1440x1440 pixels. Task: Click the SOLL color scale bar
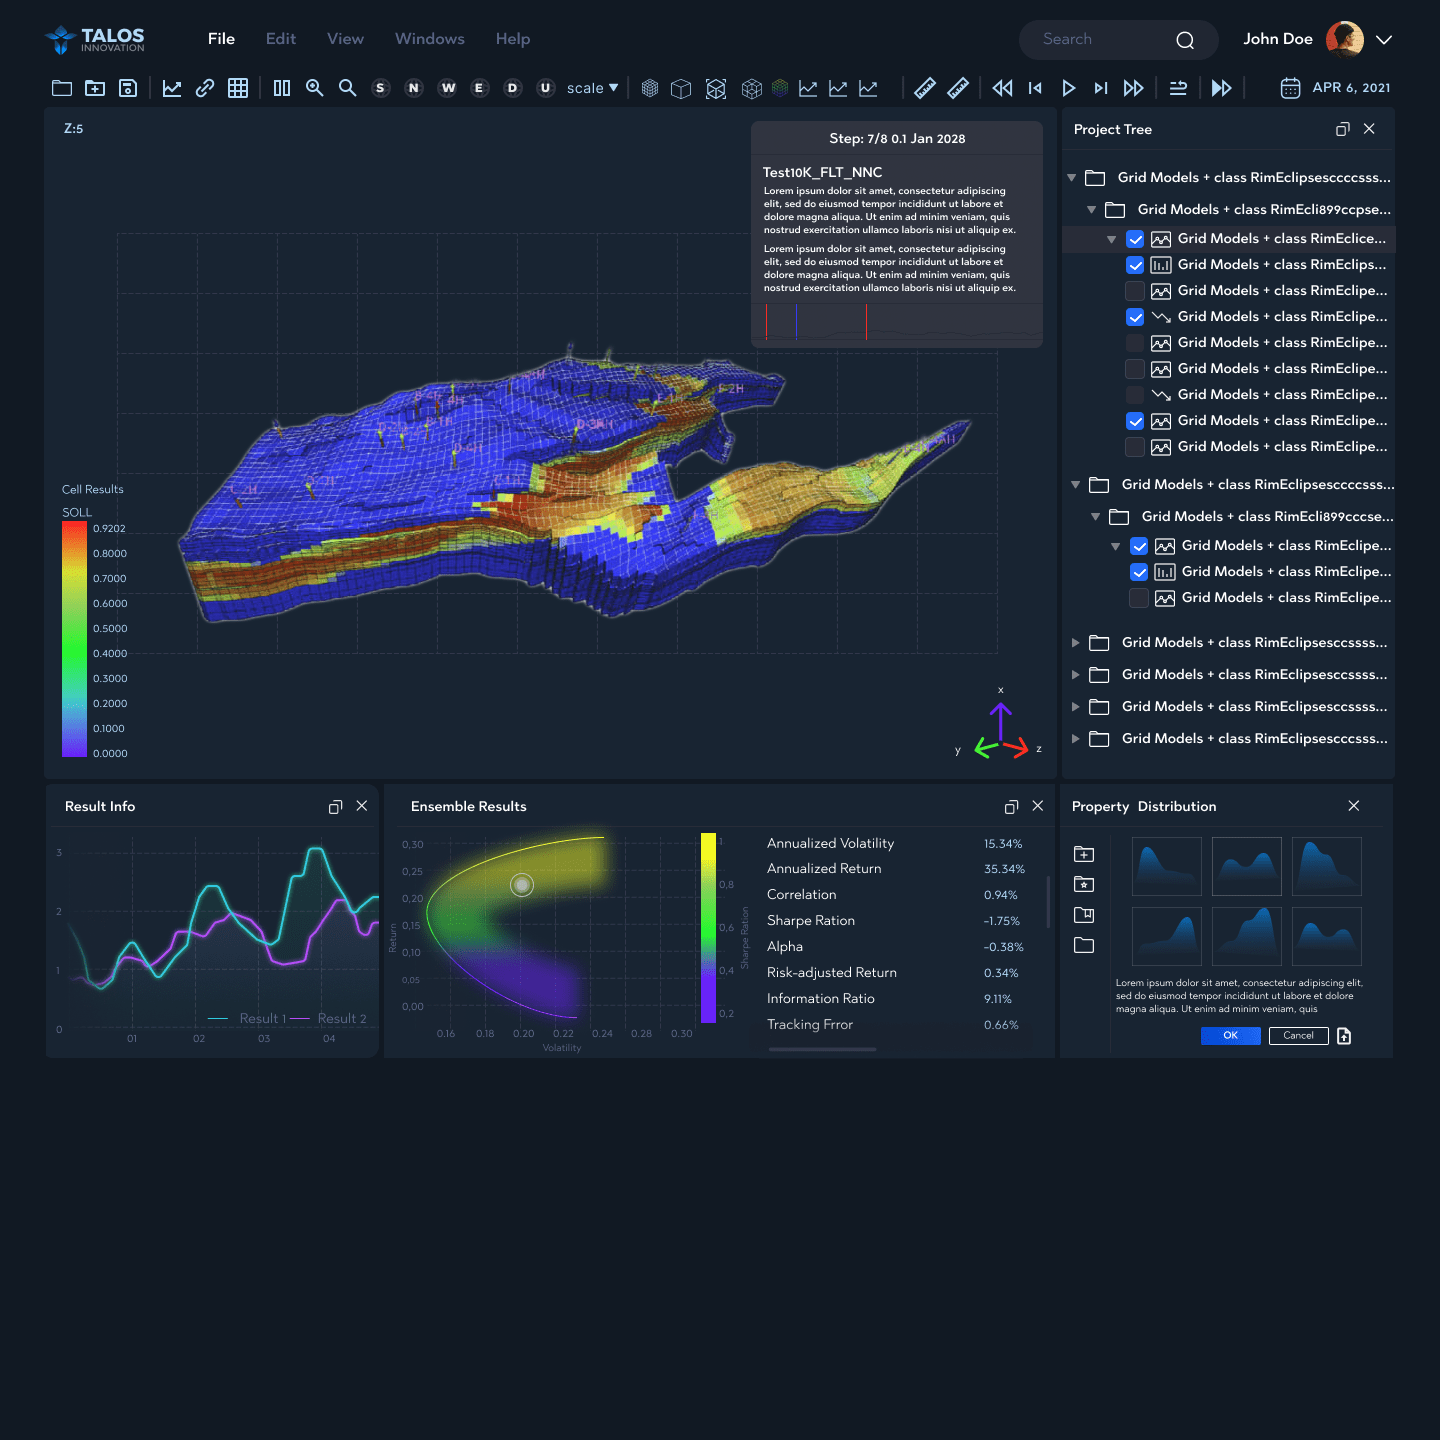tap(75, 640)
